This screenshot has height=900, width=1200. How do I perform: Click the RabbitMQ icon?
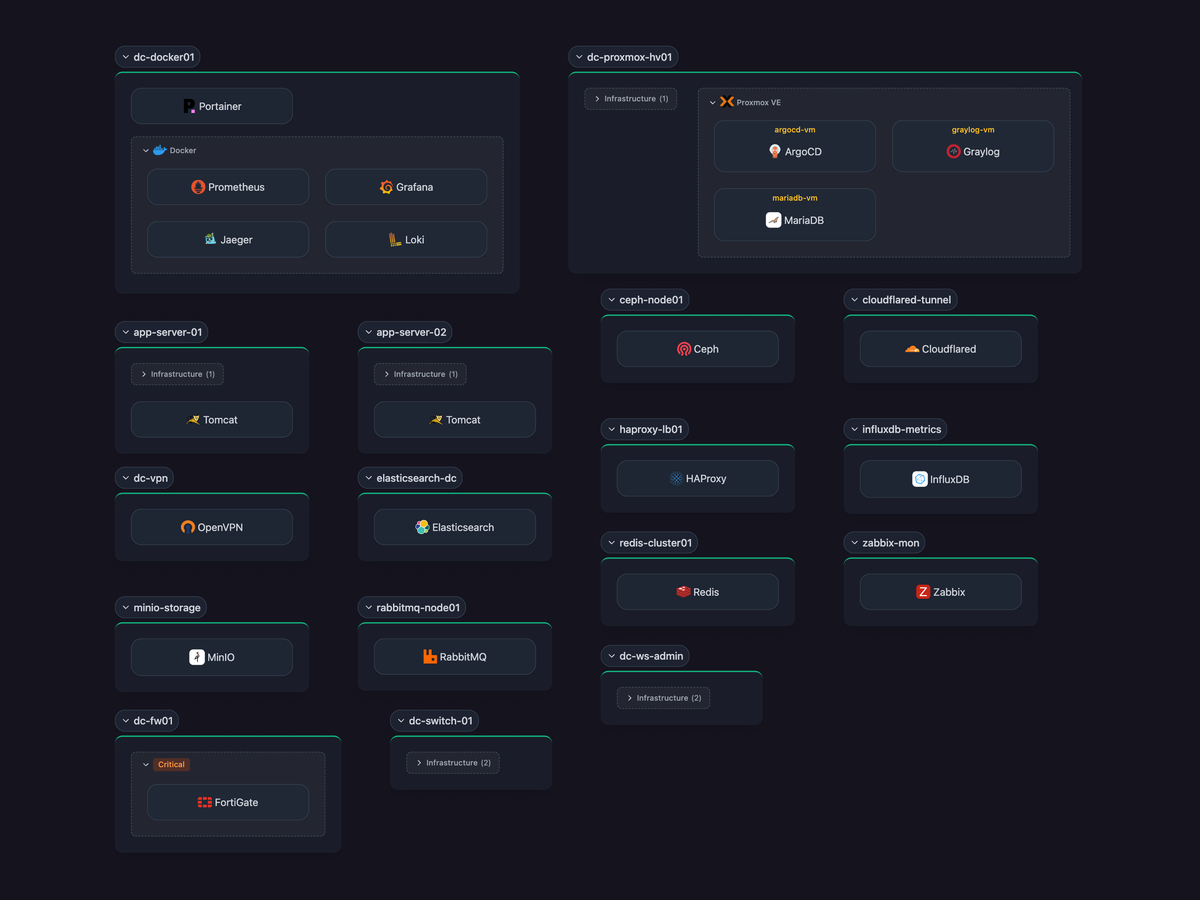[x=430, y=657]
